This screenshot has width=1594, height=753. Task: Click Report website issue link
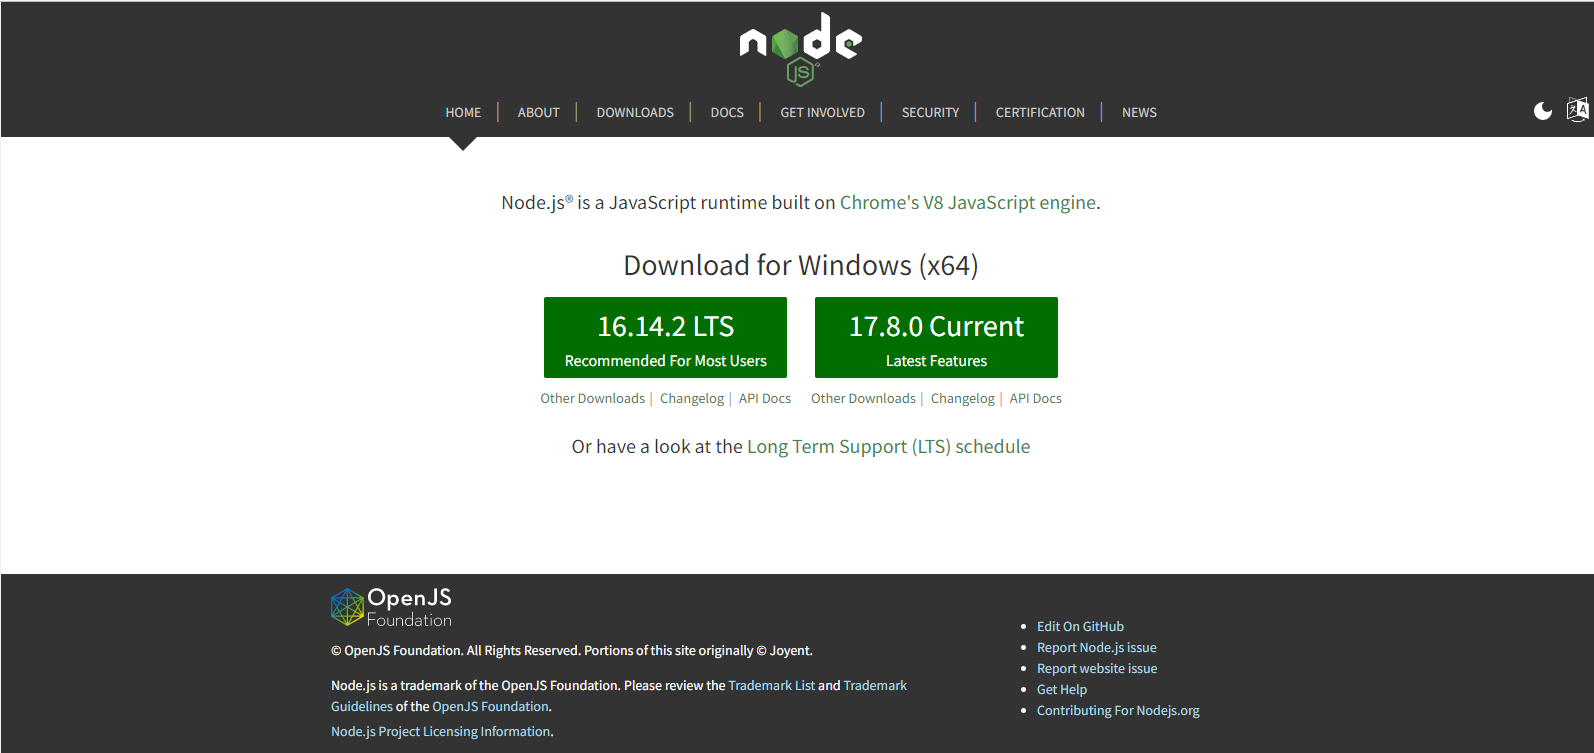point(1097,669)
